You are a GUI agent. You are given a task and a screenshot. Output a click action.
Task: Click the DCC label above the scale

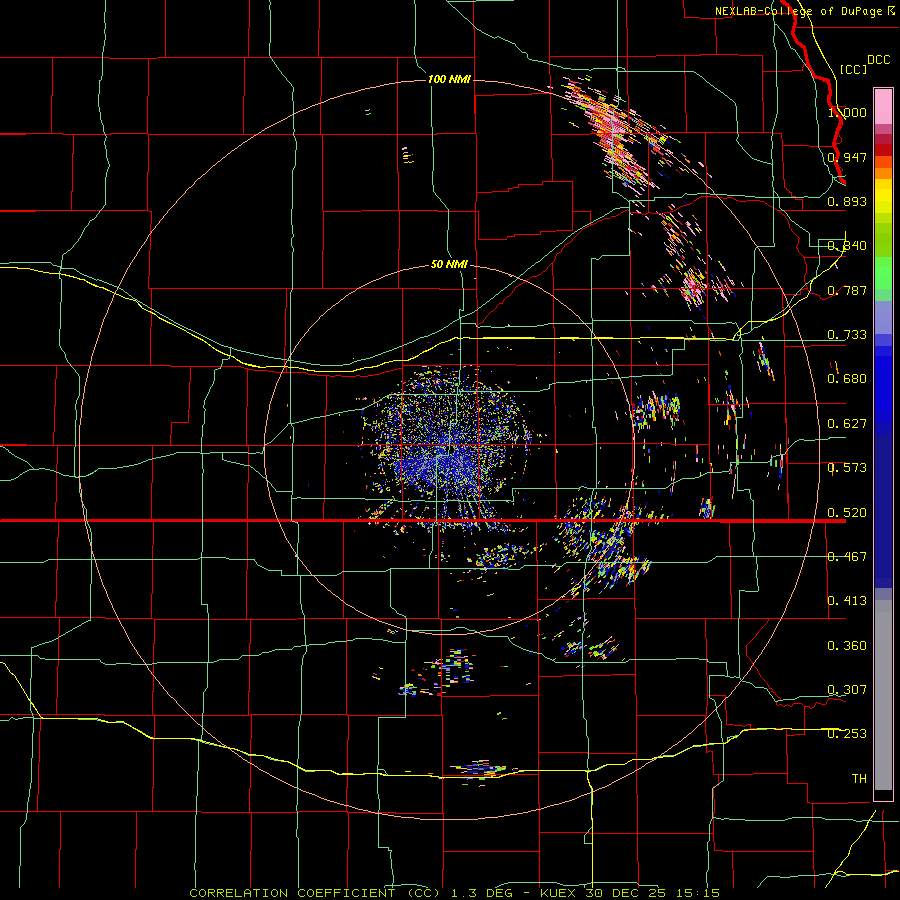click(x=878, y=60)
